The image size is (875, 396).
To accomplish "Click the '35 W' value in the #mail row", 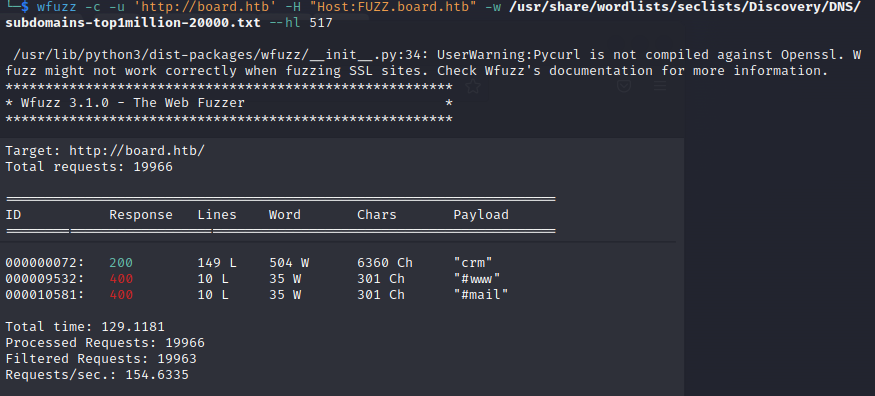I will 285,294.
